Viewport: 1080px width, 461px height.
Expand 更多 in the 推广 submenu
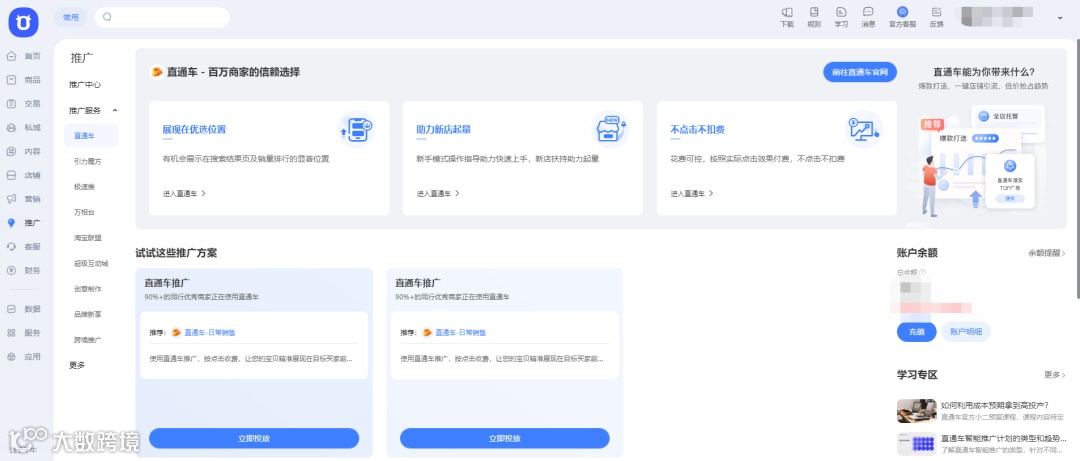tap(77, 365)
